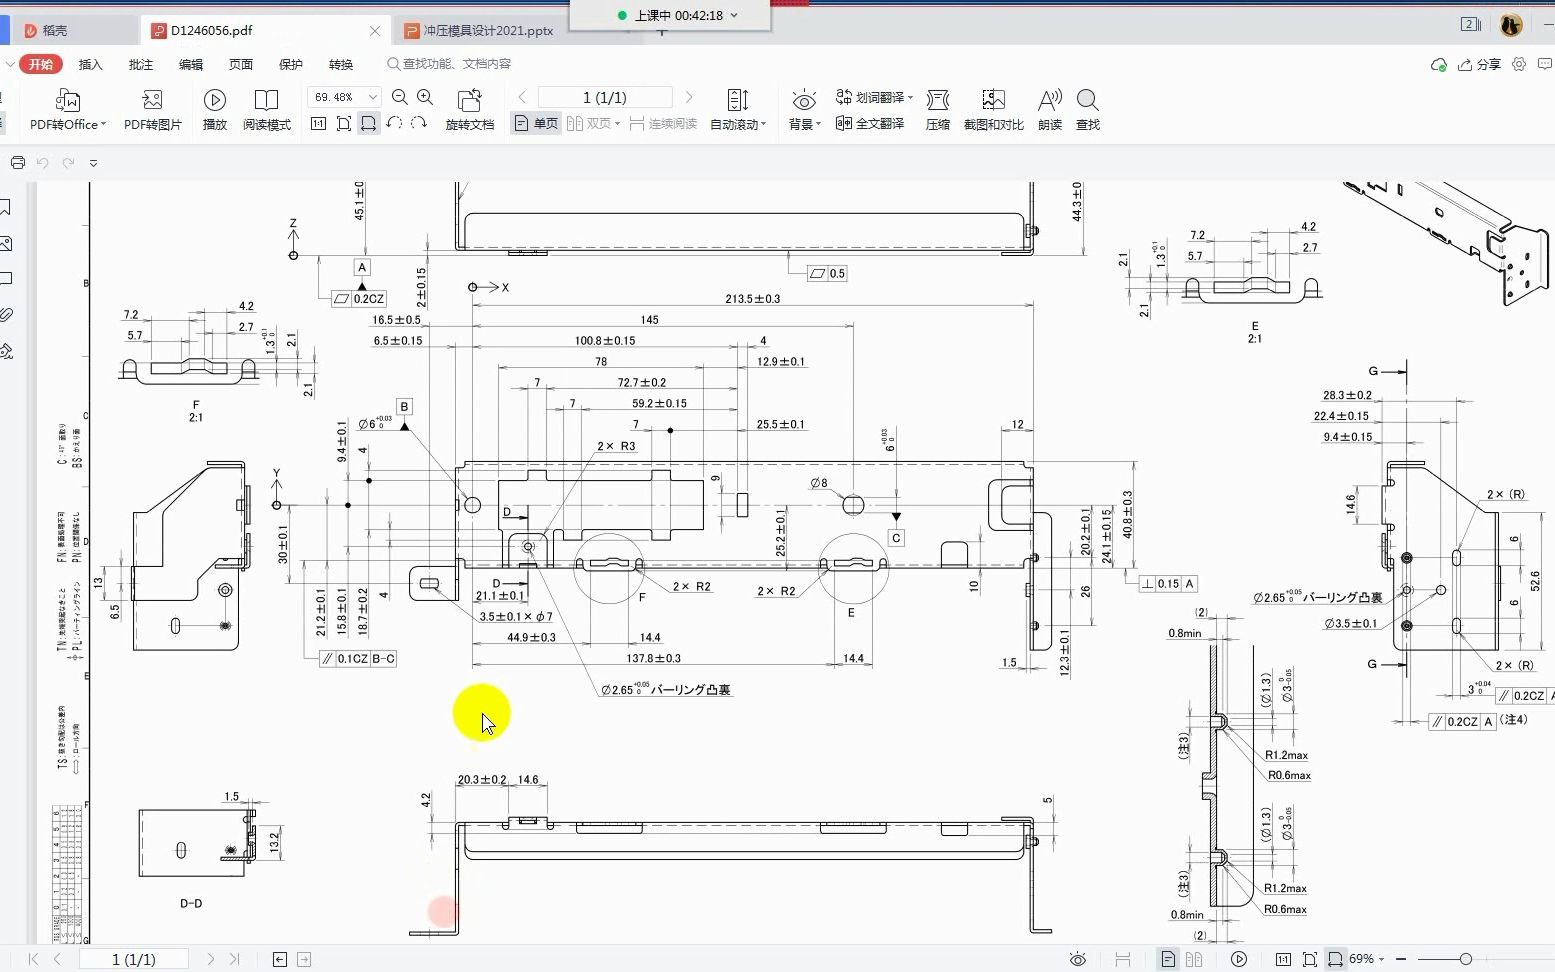The image size is (1555, 972).
Task: Click the zoom in magnifier icon
Action: click(425, 97)
